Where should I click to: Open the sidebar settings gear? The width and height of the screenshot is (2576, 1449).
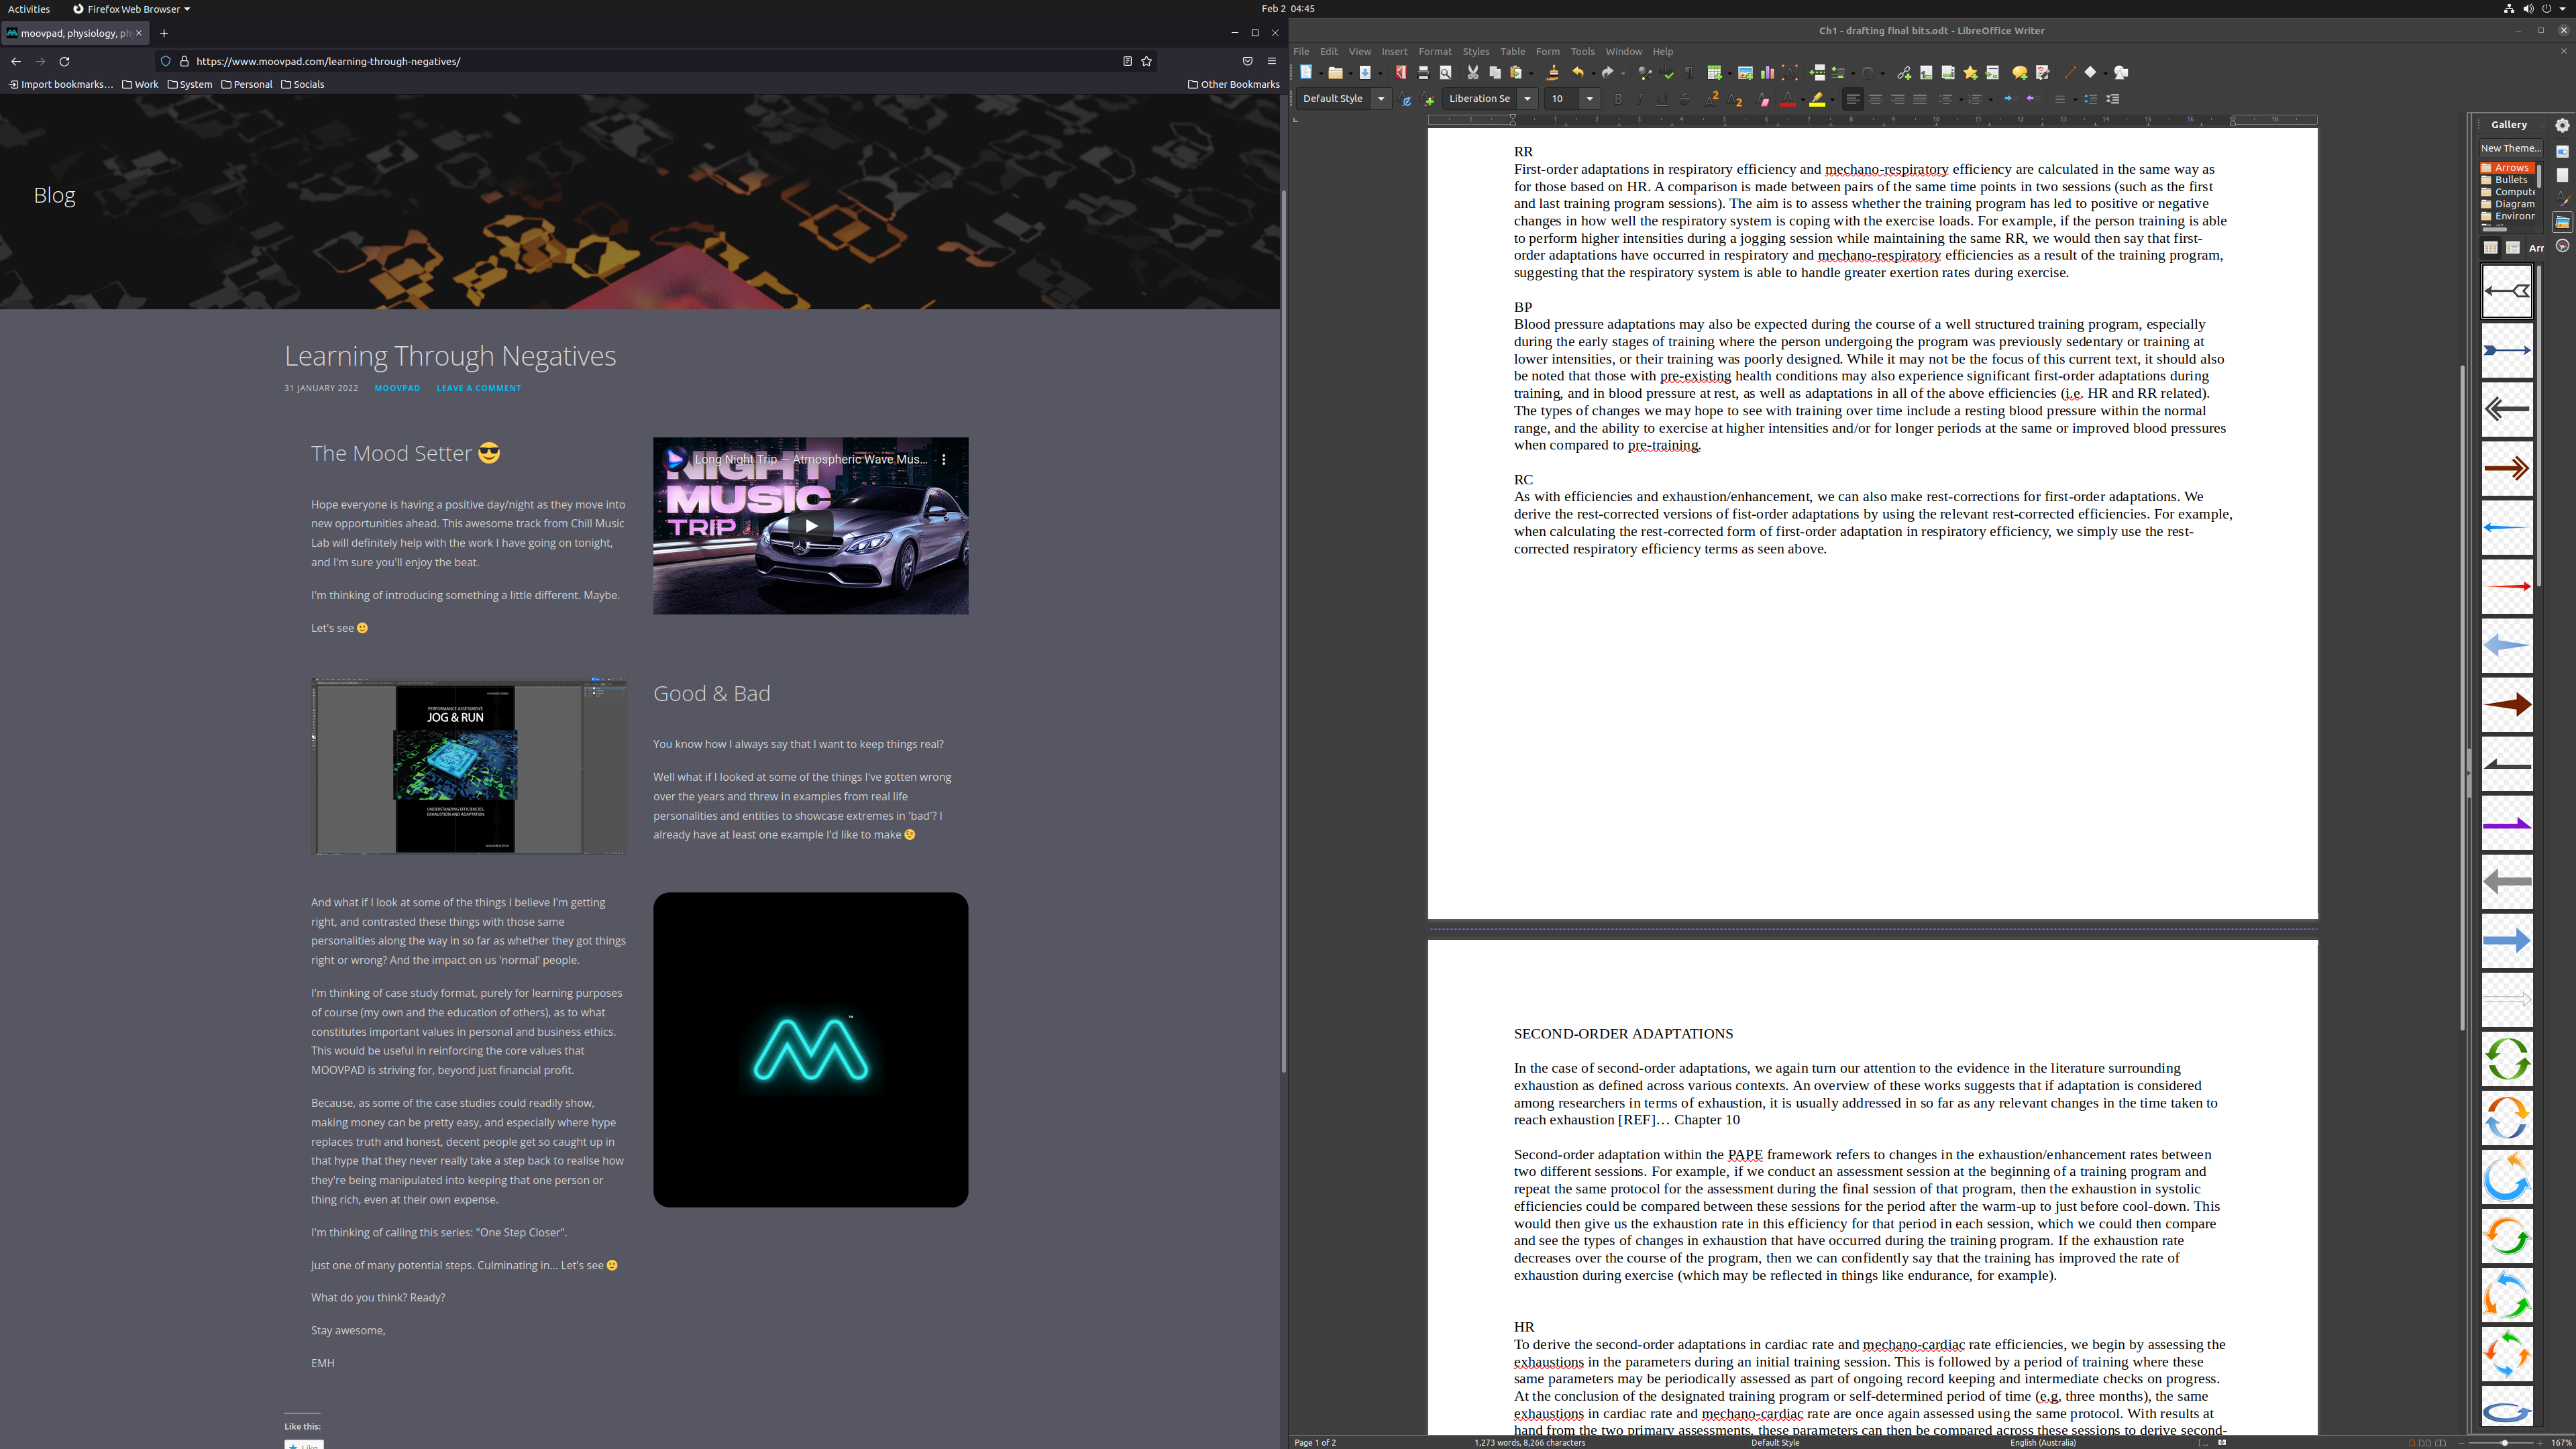point(2562,125)
